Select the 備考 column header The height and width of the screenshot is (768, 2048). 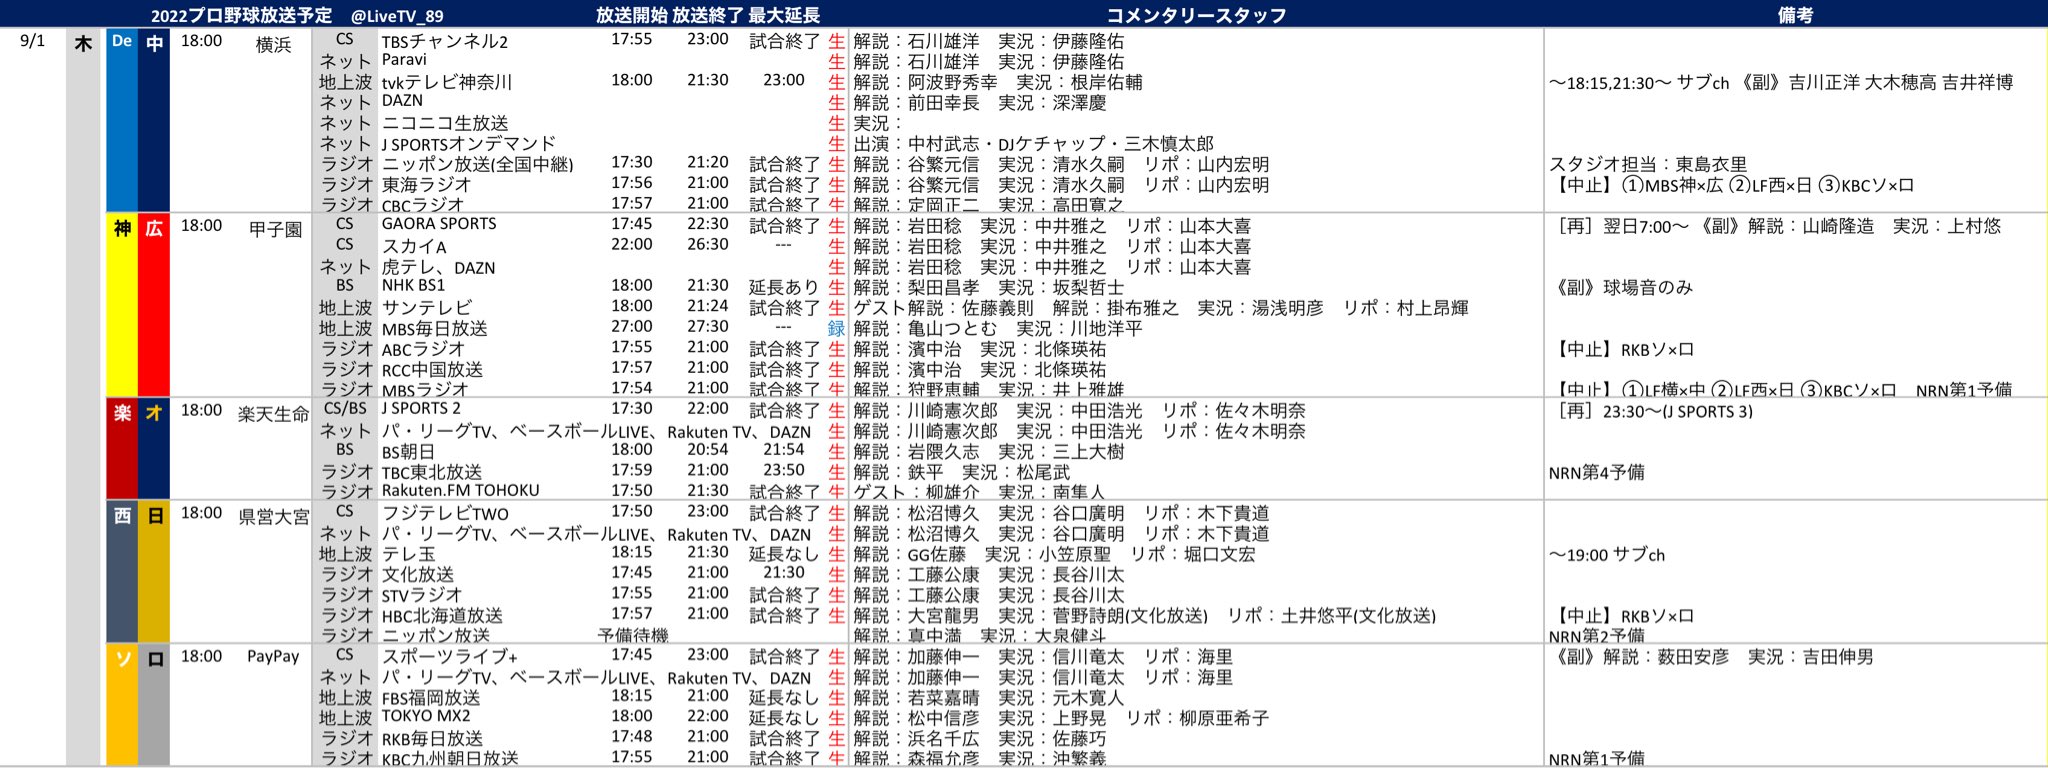(x=1795, y=15)
